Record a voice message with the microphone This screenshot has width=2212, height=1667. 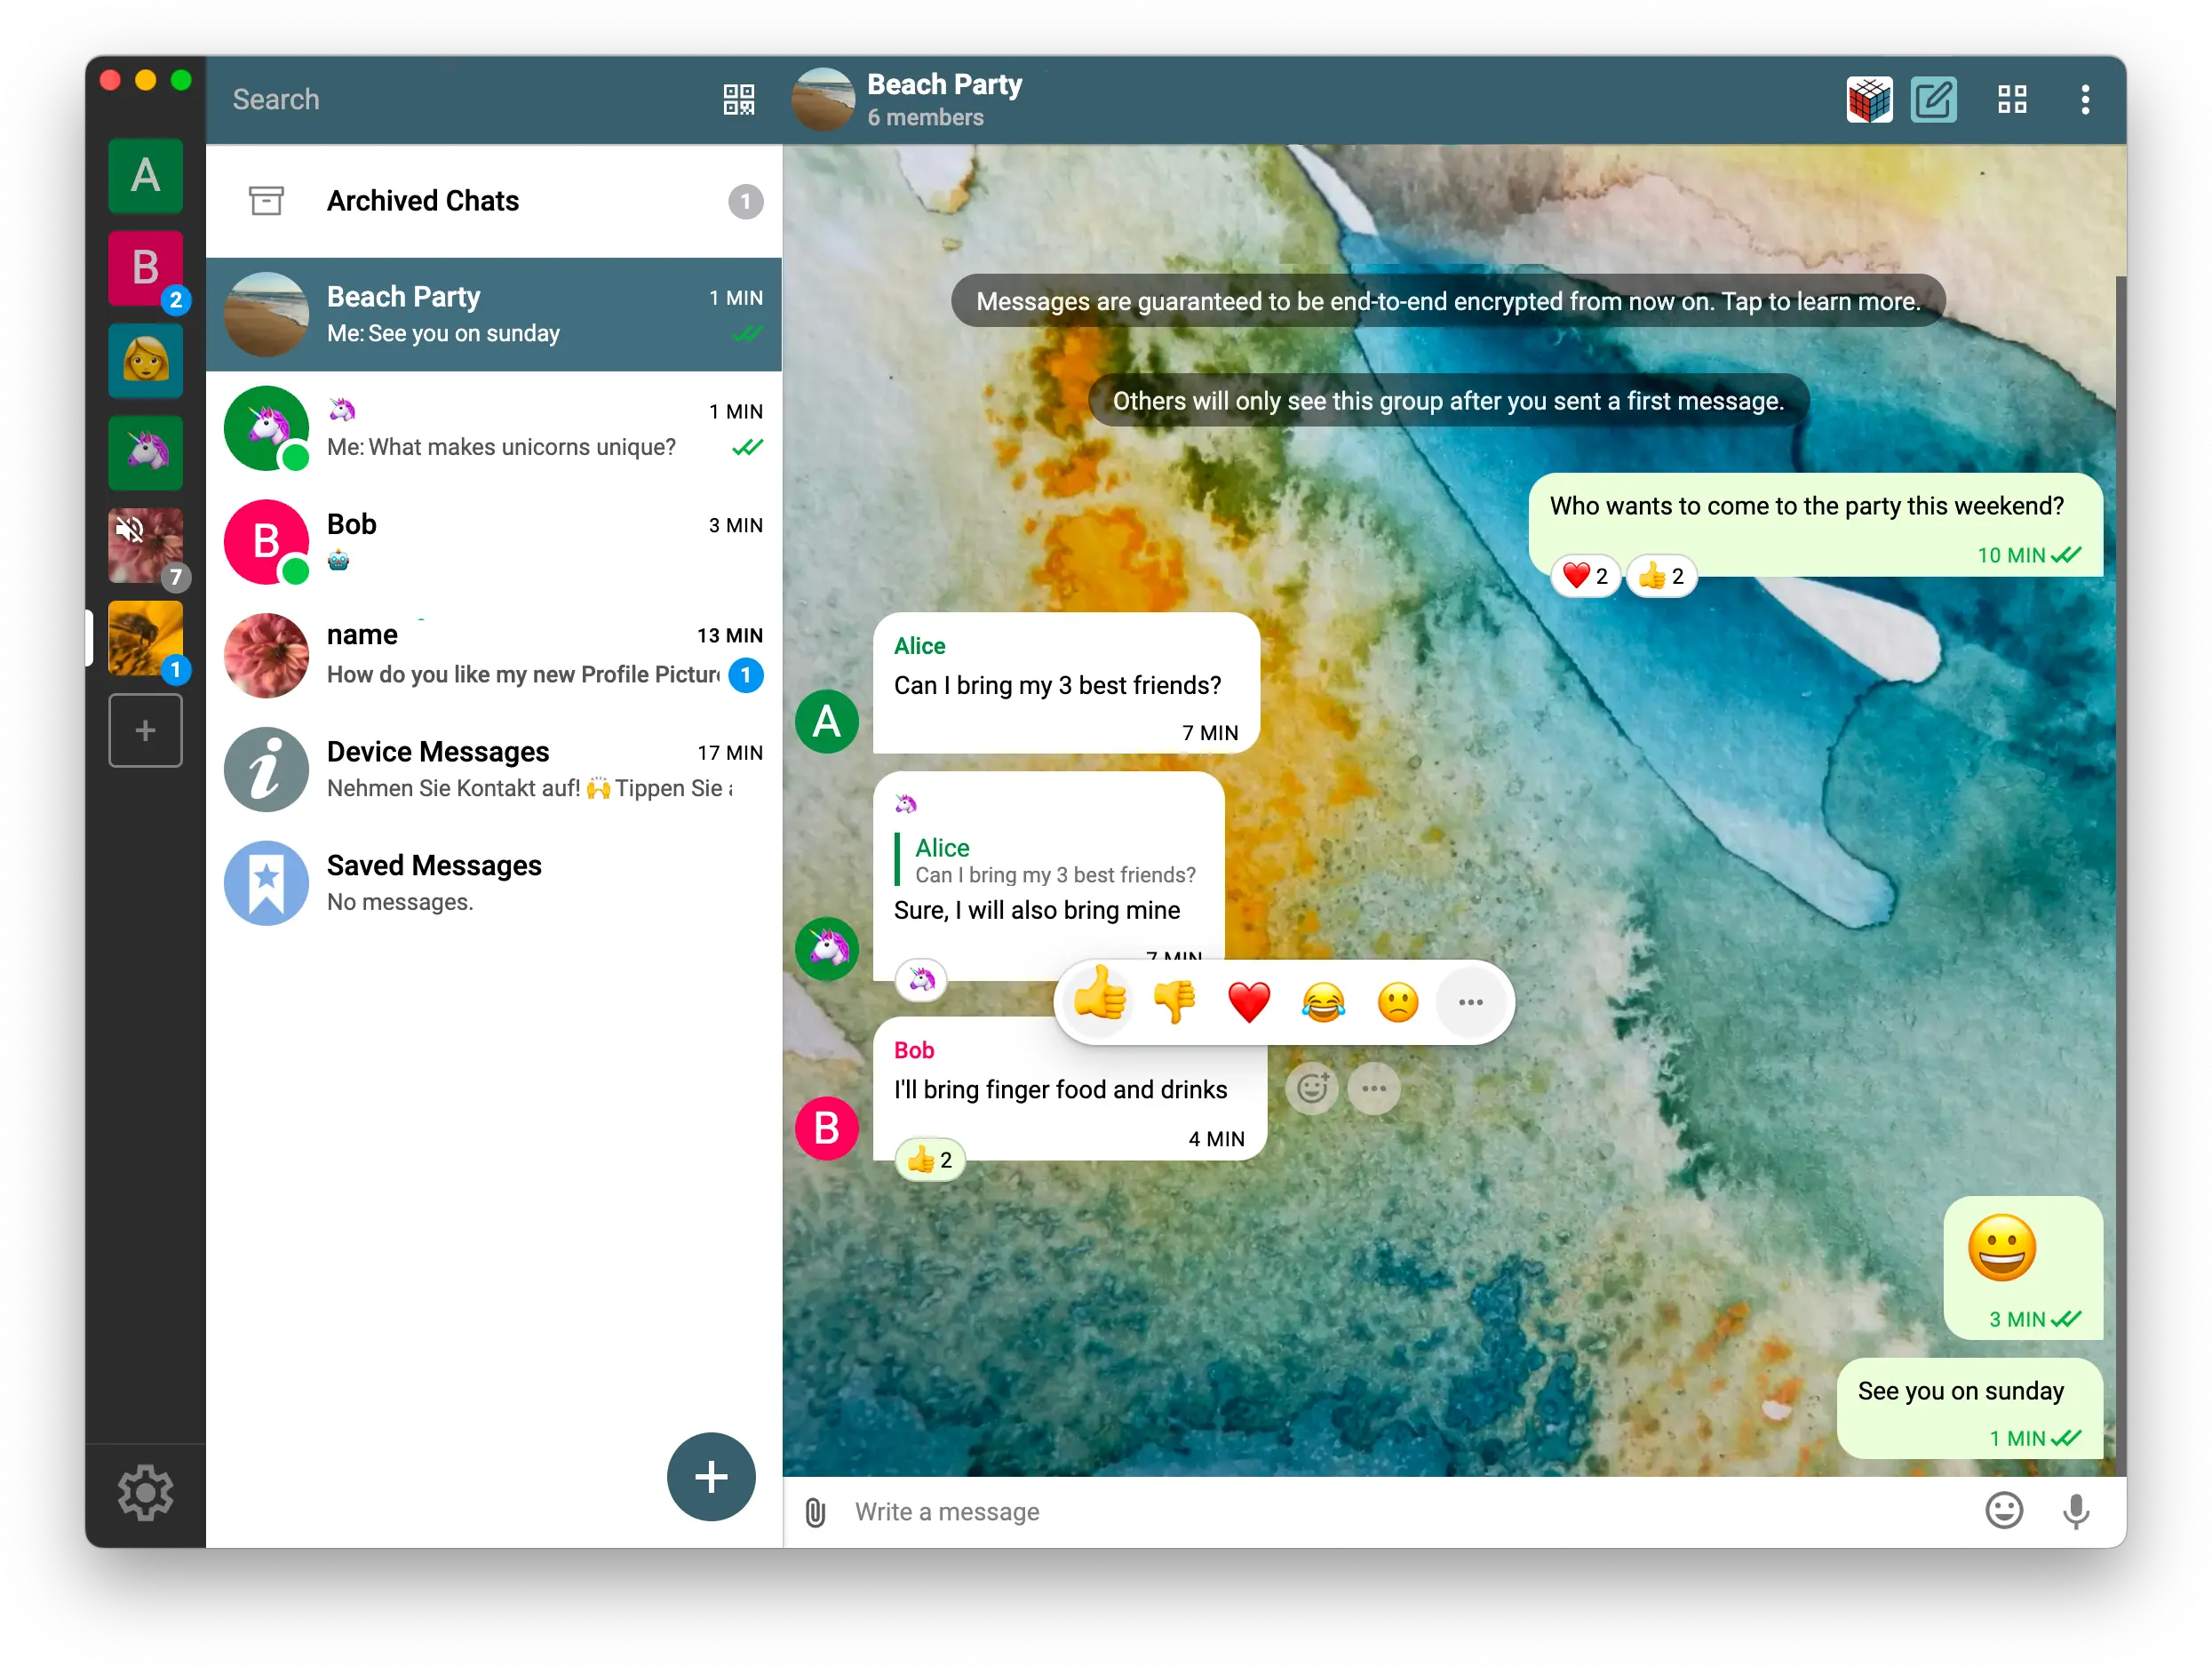(2076, 1512)
